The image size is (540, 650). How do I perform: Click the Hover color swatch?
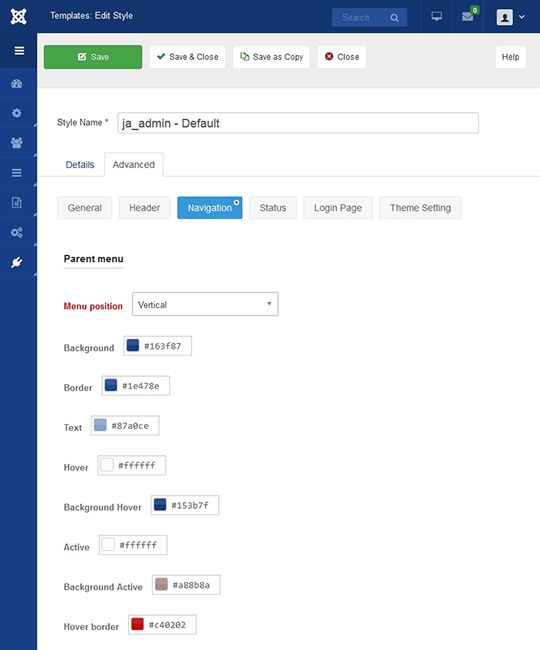[x=107, y=465]
